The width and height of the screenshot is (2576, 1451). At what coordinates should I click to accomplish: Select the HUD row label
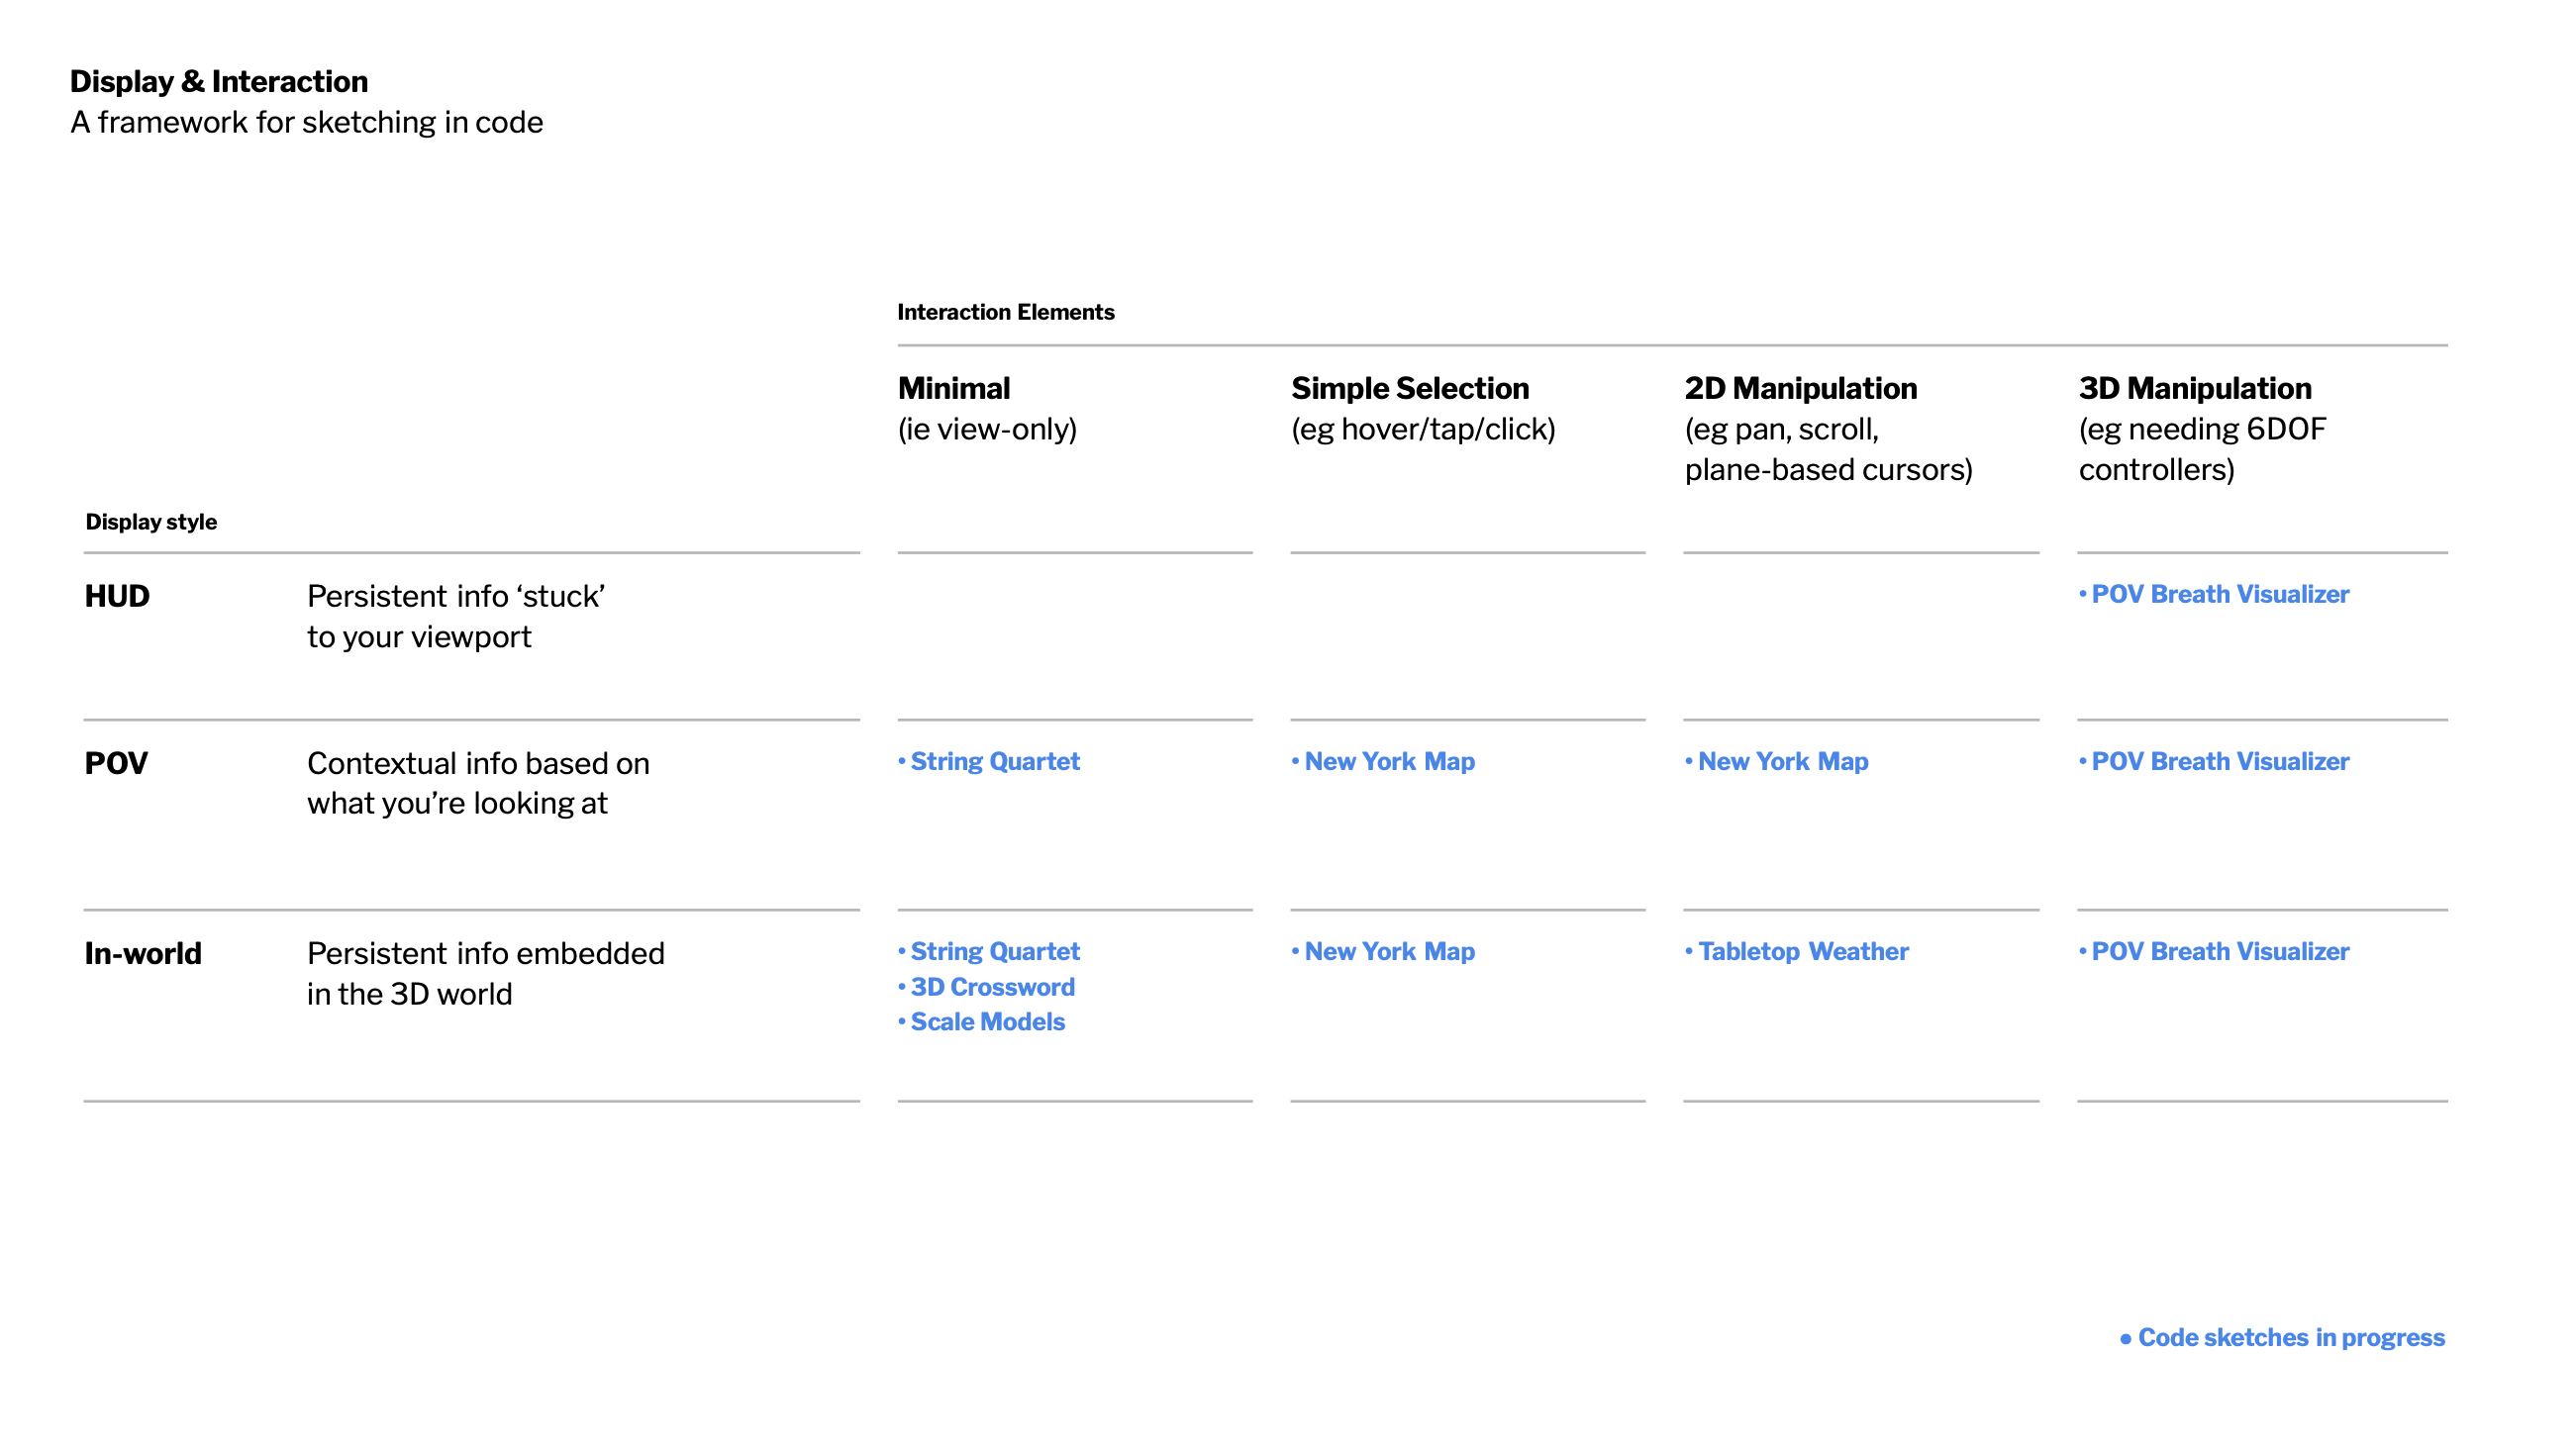tap(117, 597)
